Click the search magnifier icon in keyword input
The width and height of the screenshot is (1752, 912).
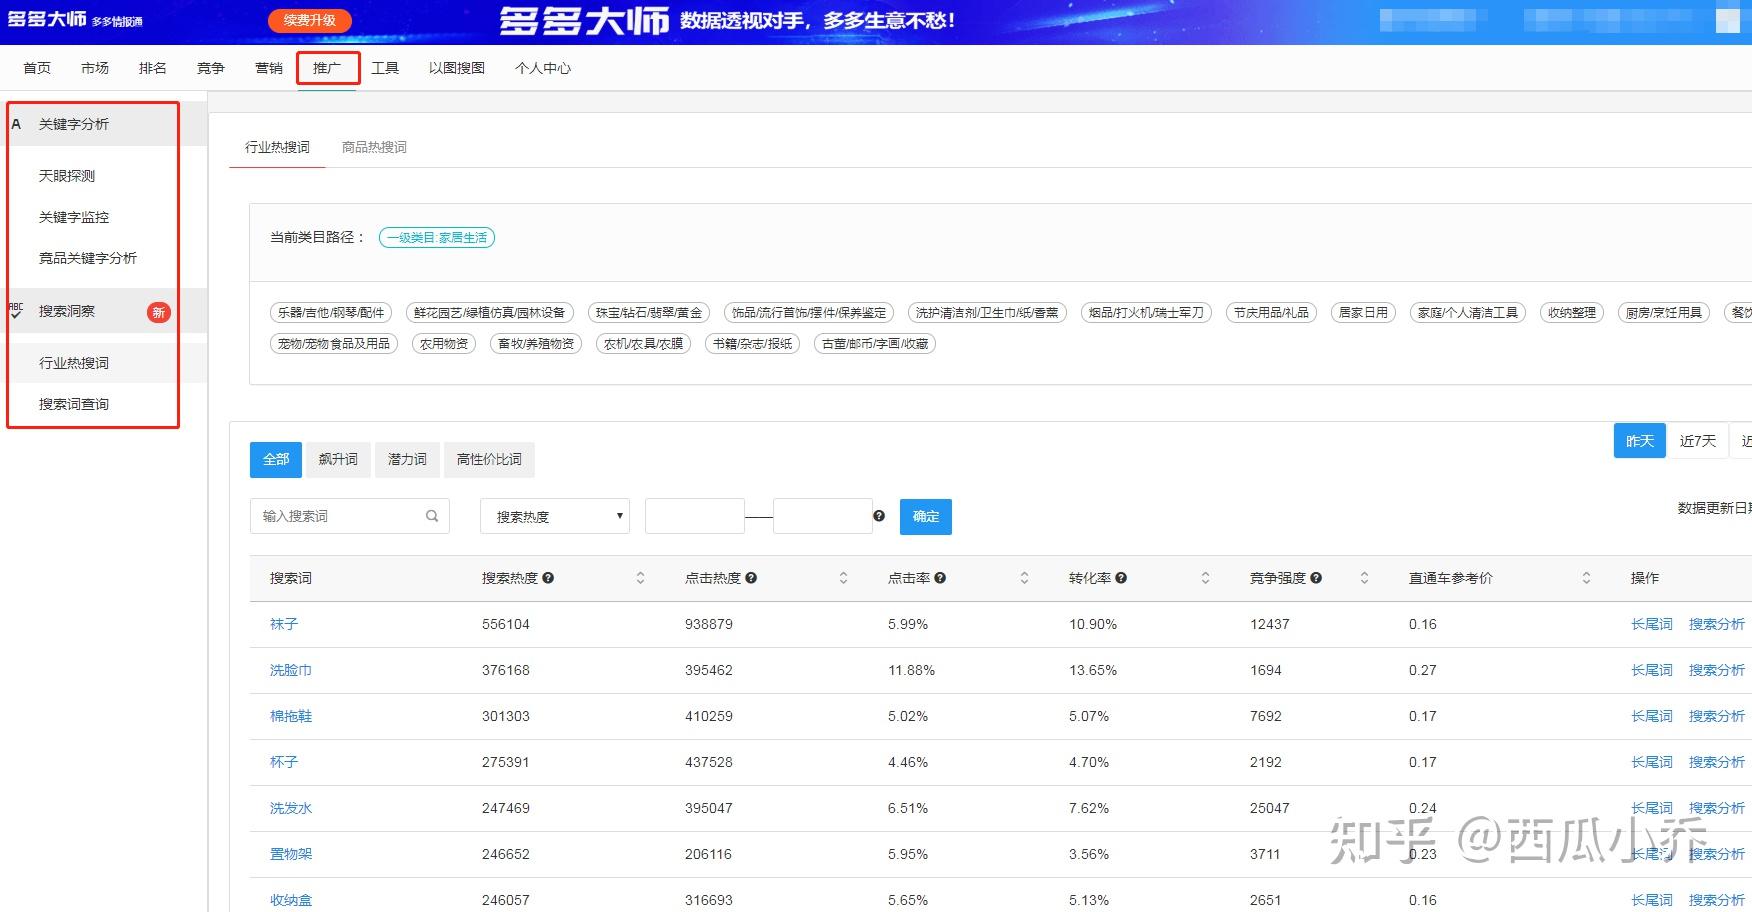pyautogui.click(x=432, y=516)
